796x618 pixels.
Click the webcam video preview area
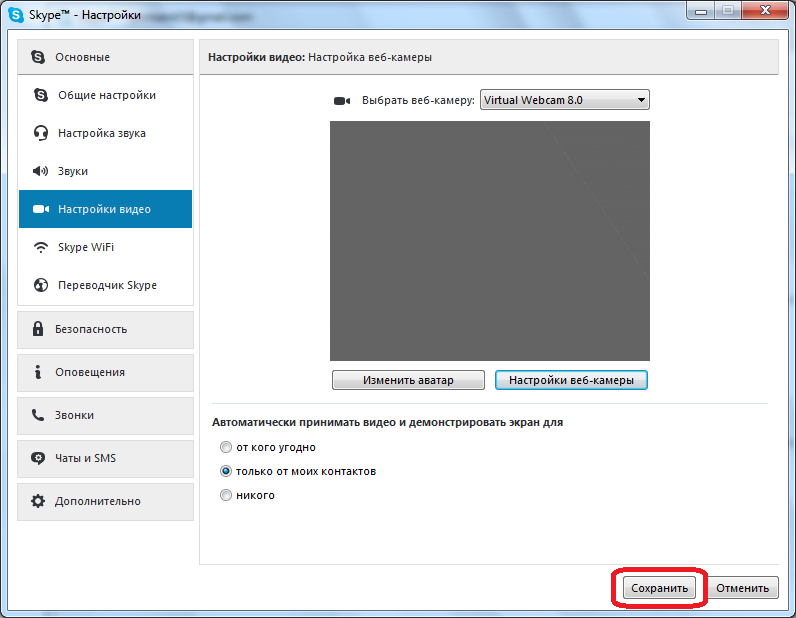[490, 241]
